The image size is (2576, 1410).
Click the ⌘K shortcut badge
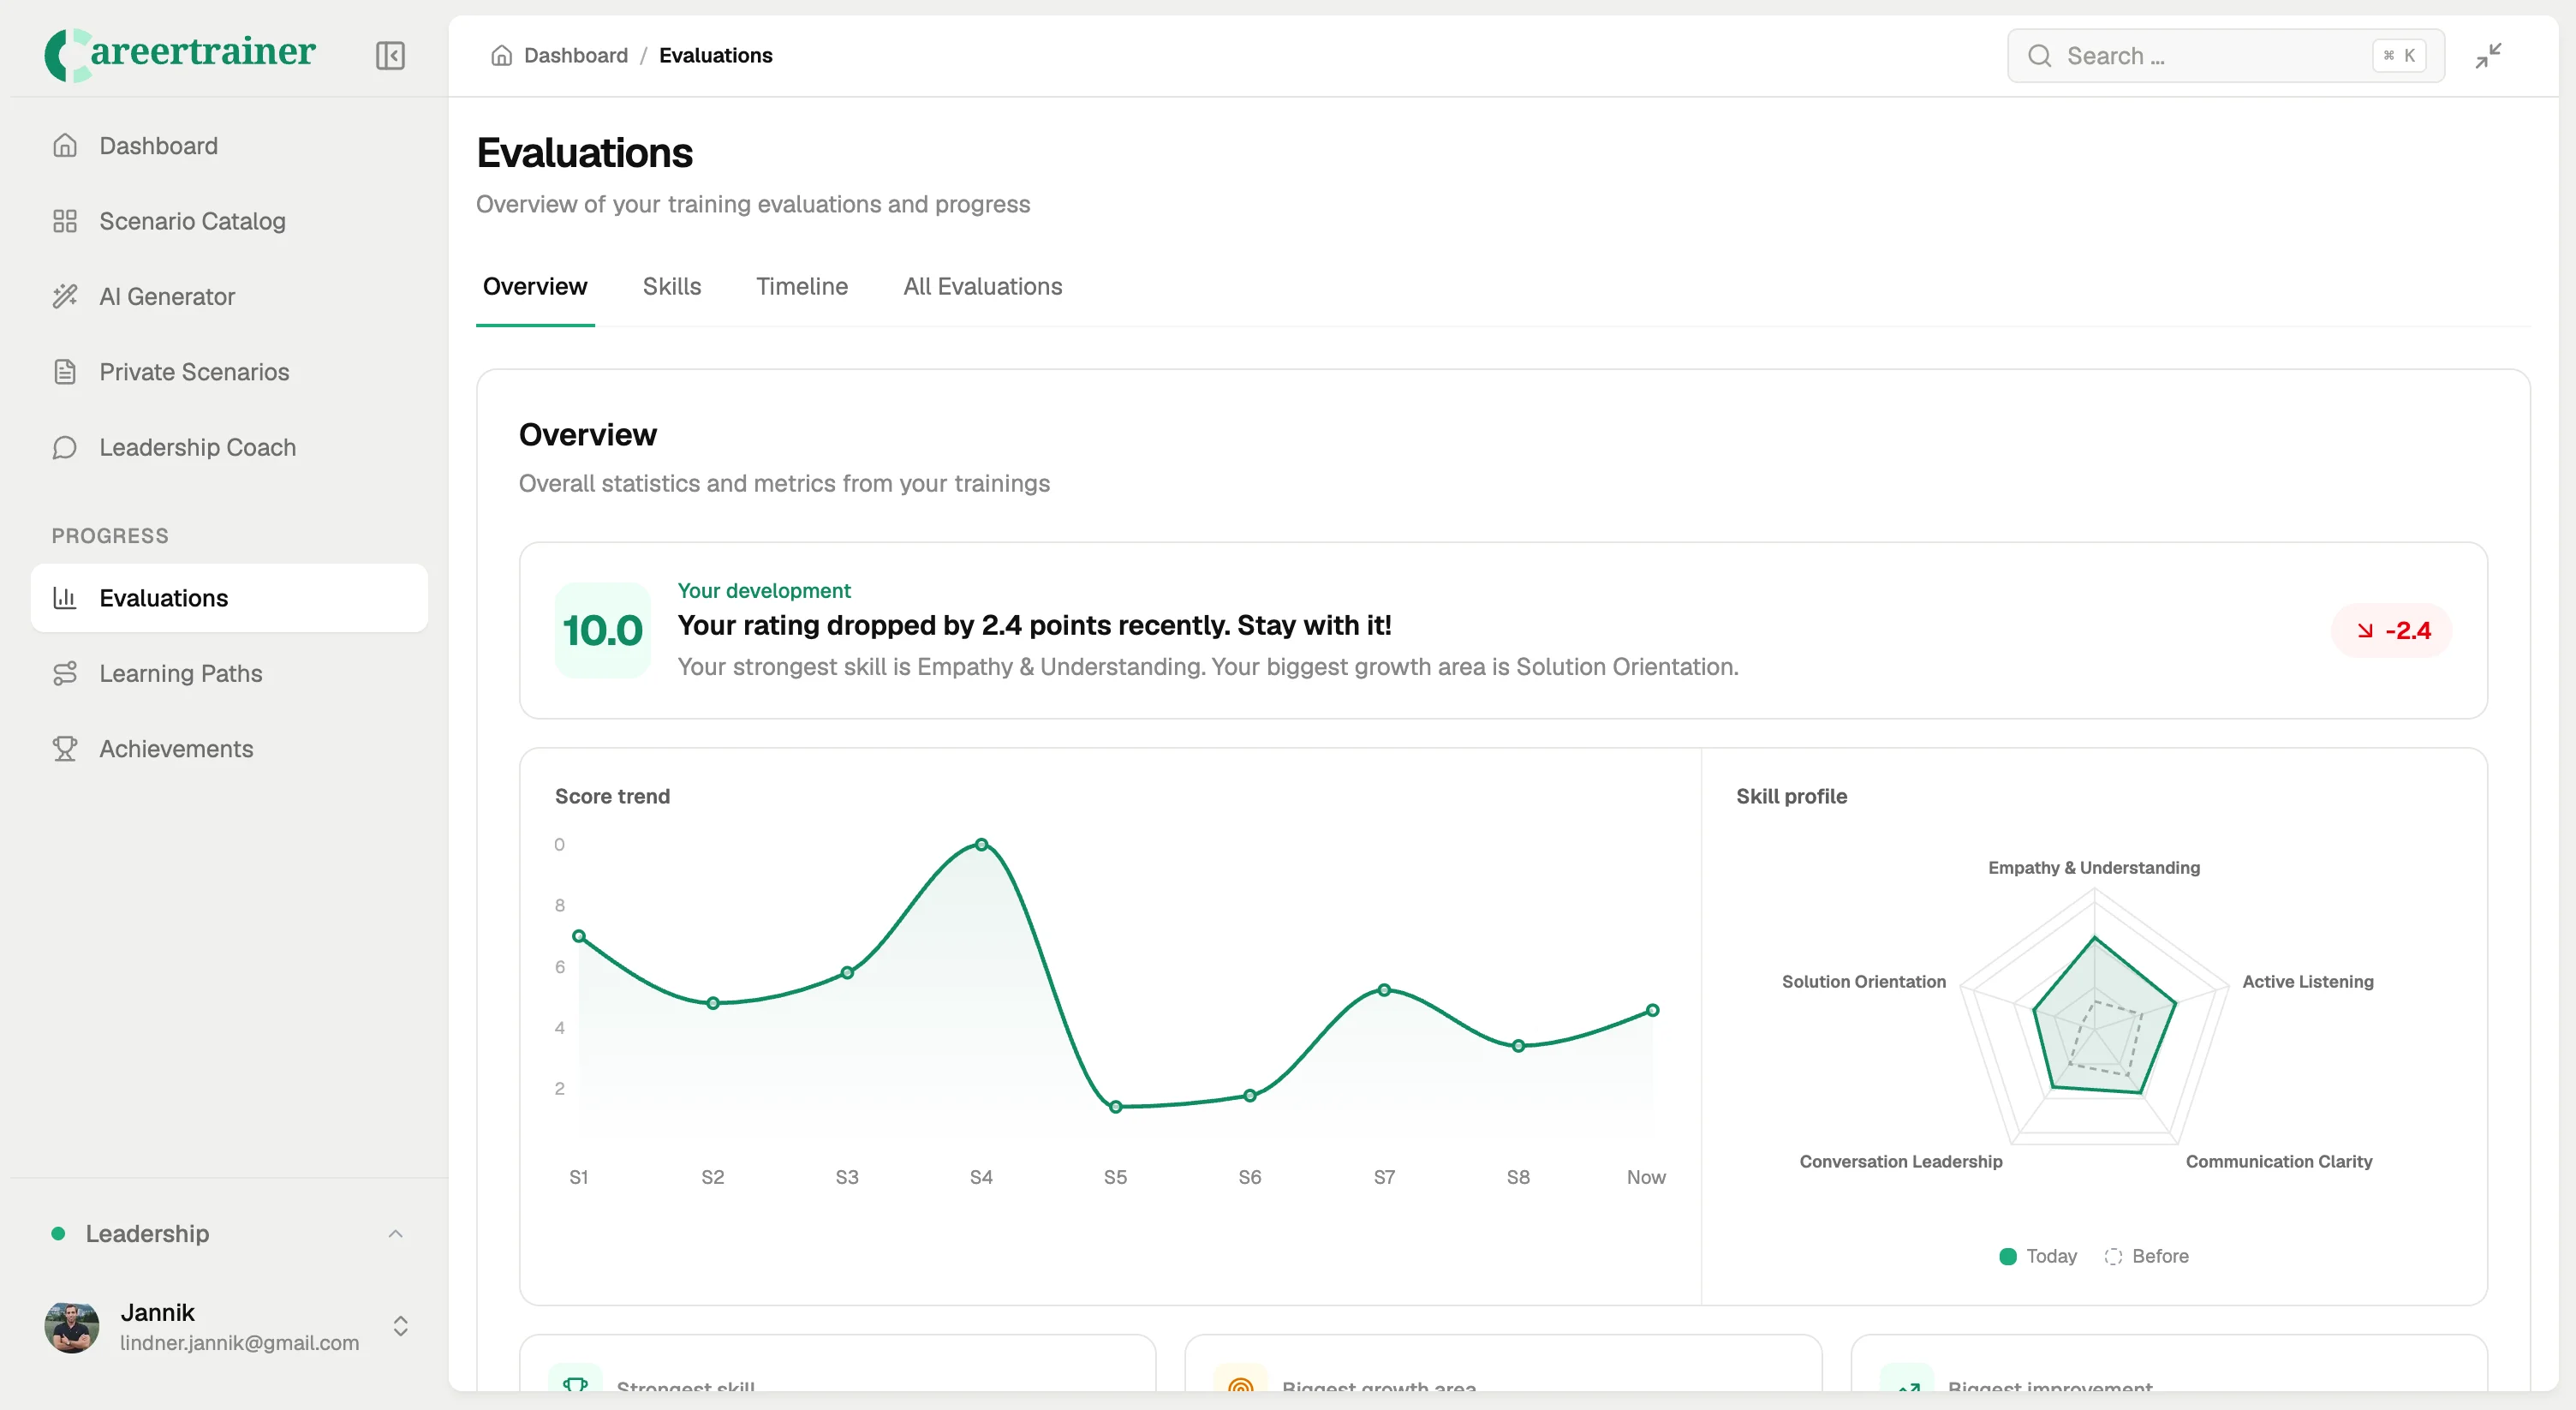click(x=2399, y=56)
